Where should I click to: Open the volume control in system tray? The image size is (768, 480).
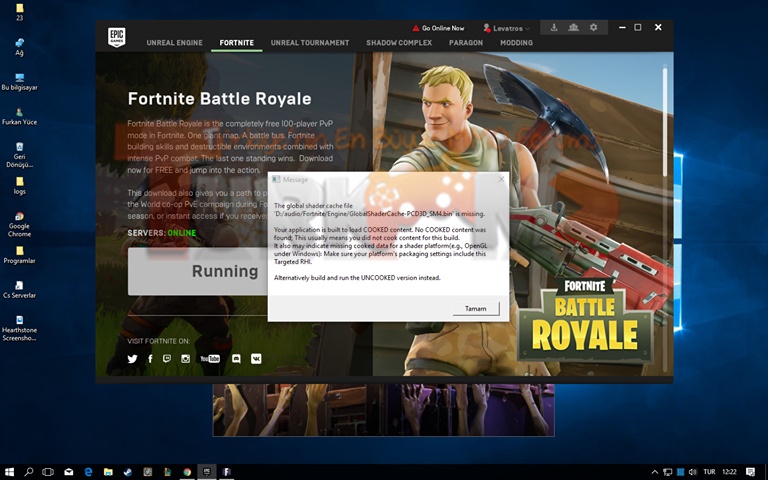pos(693,472)
